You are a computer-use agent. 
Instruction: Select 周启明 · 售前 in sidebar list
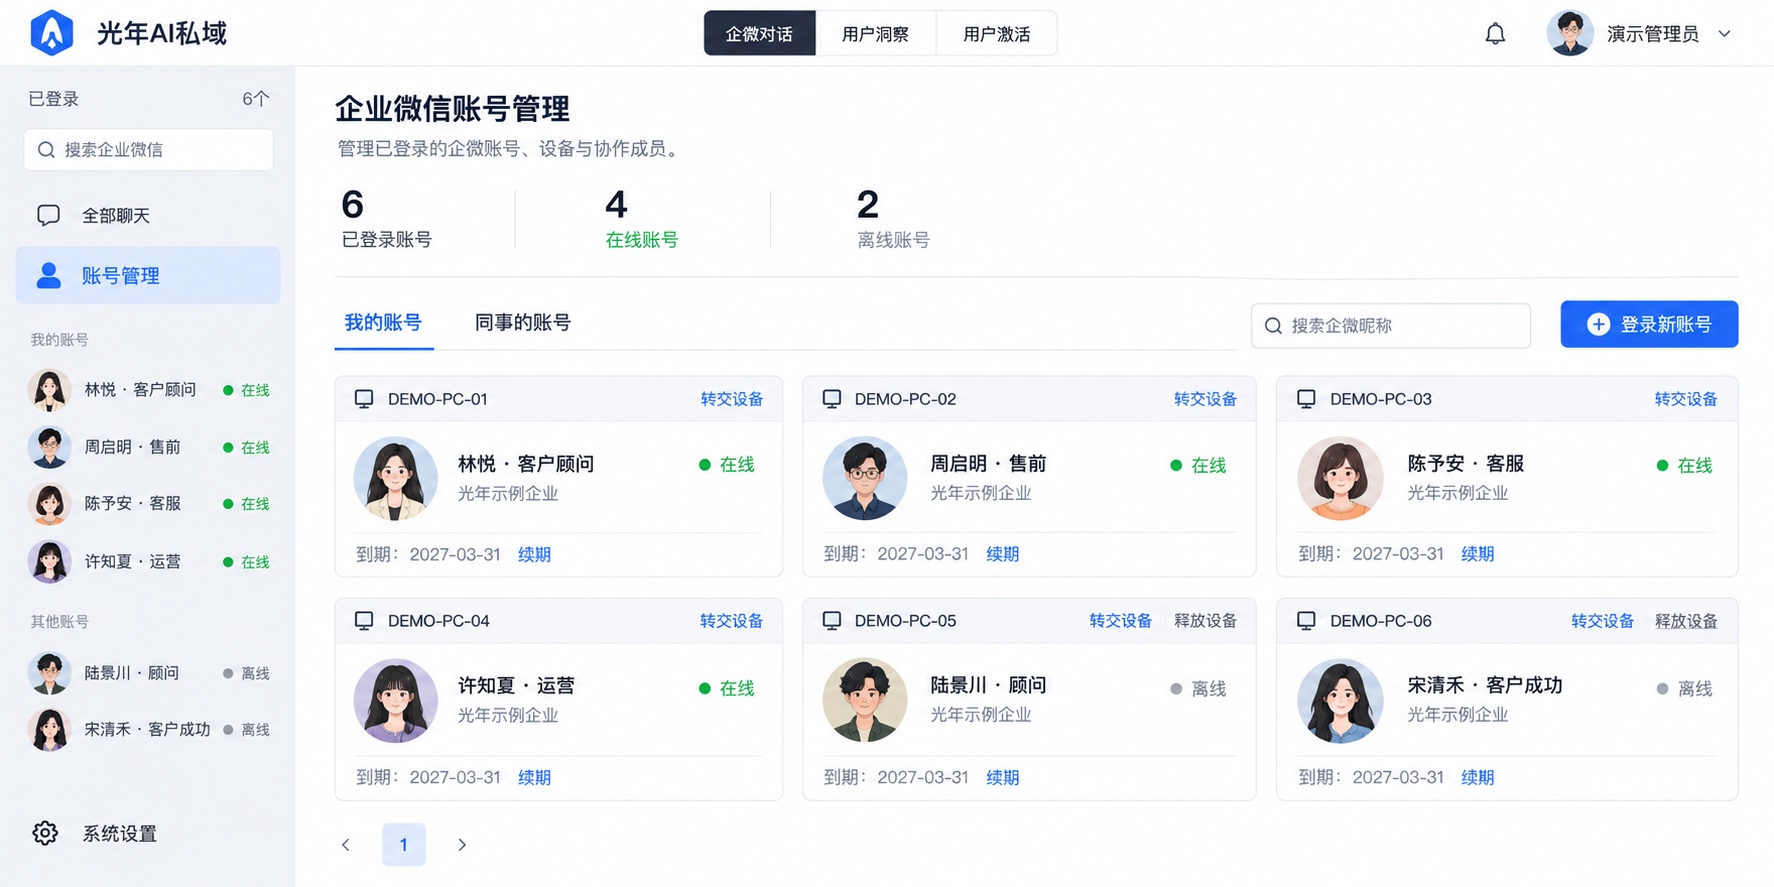[x=148, y=447]
